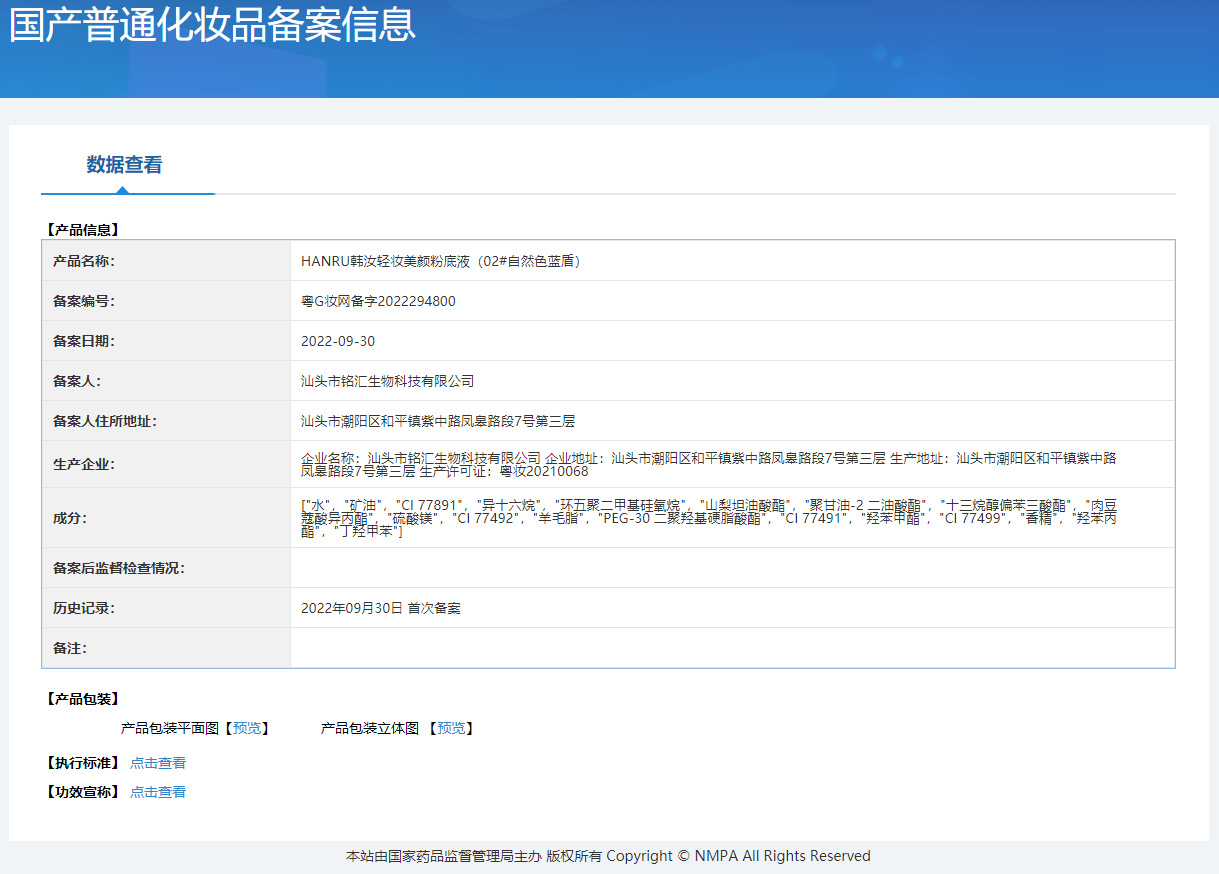This screenshot has width=1219, height=874.
Task: View the 执行标准 details link
Action: click(x=158, y=763)
